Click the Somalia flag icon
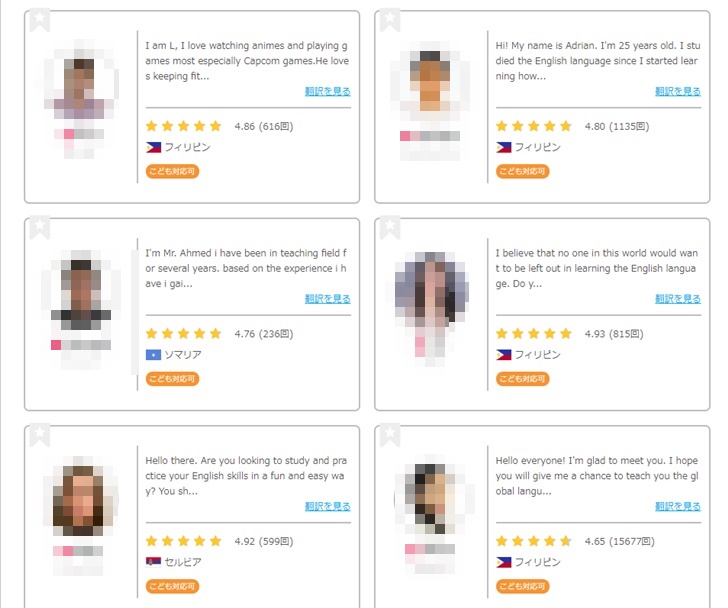 [x=153, y=355]
